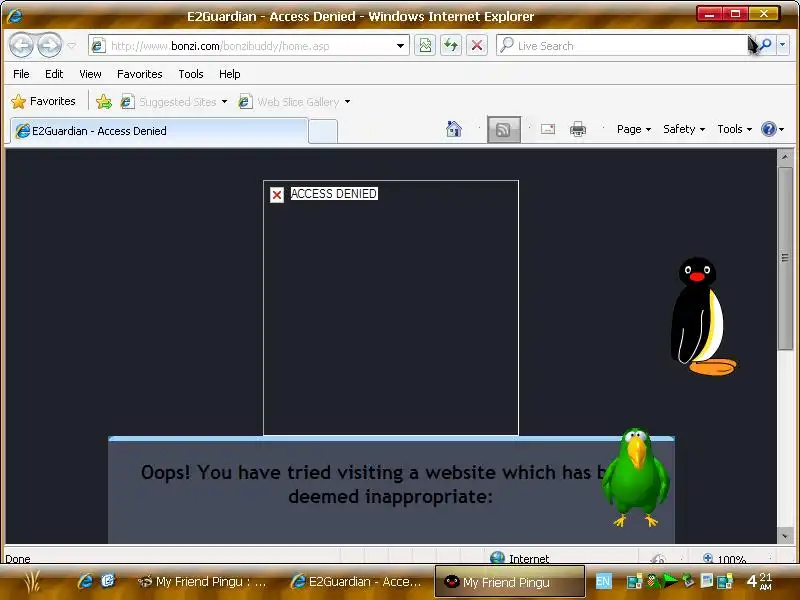
Task: Click the second quick launch icon
Action: point(108,581)
